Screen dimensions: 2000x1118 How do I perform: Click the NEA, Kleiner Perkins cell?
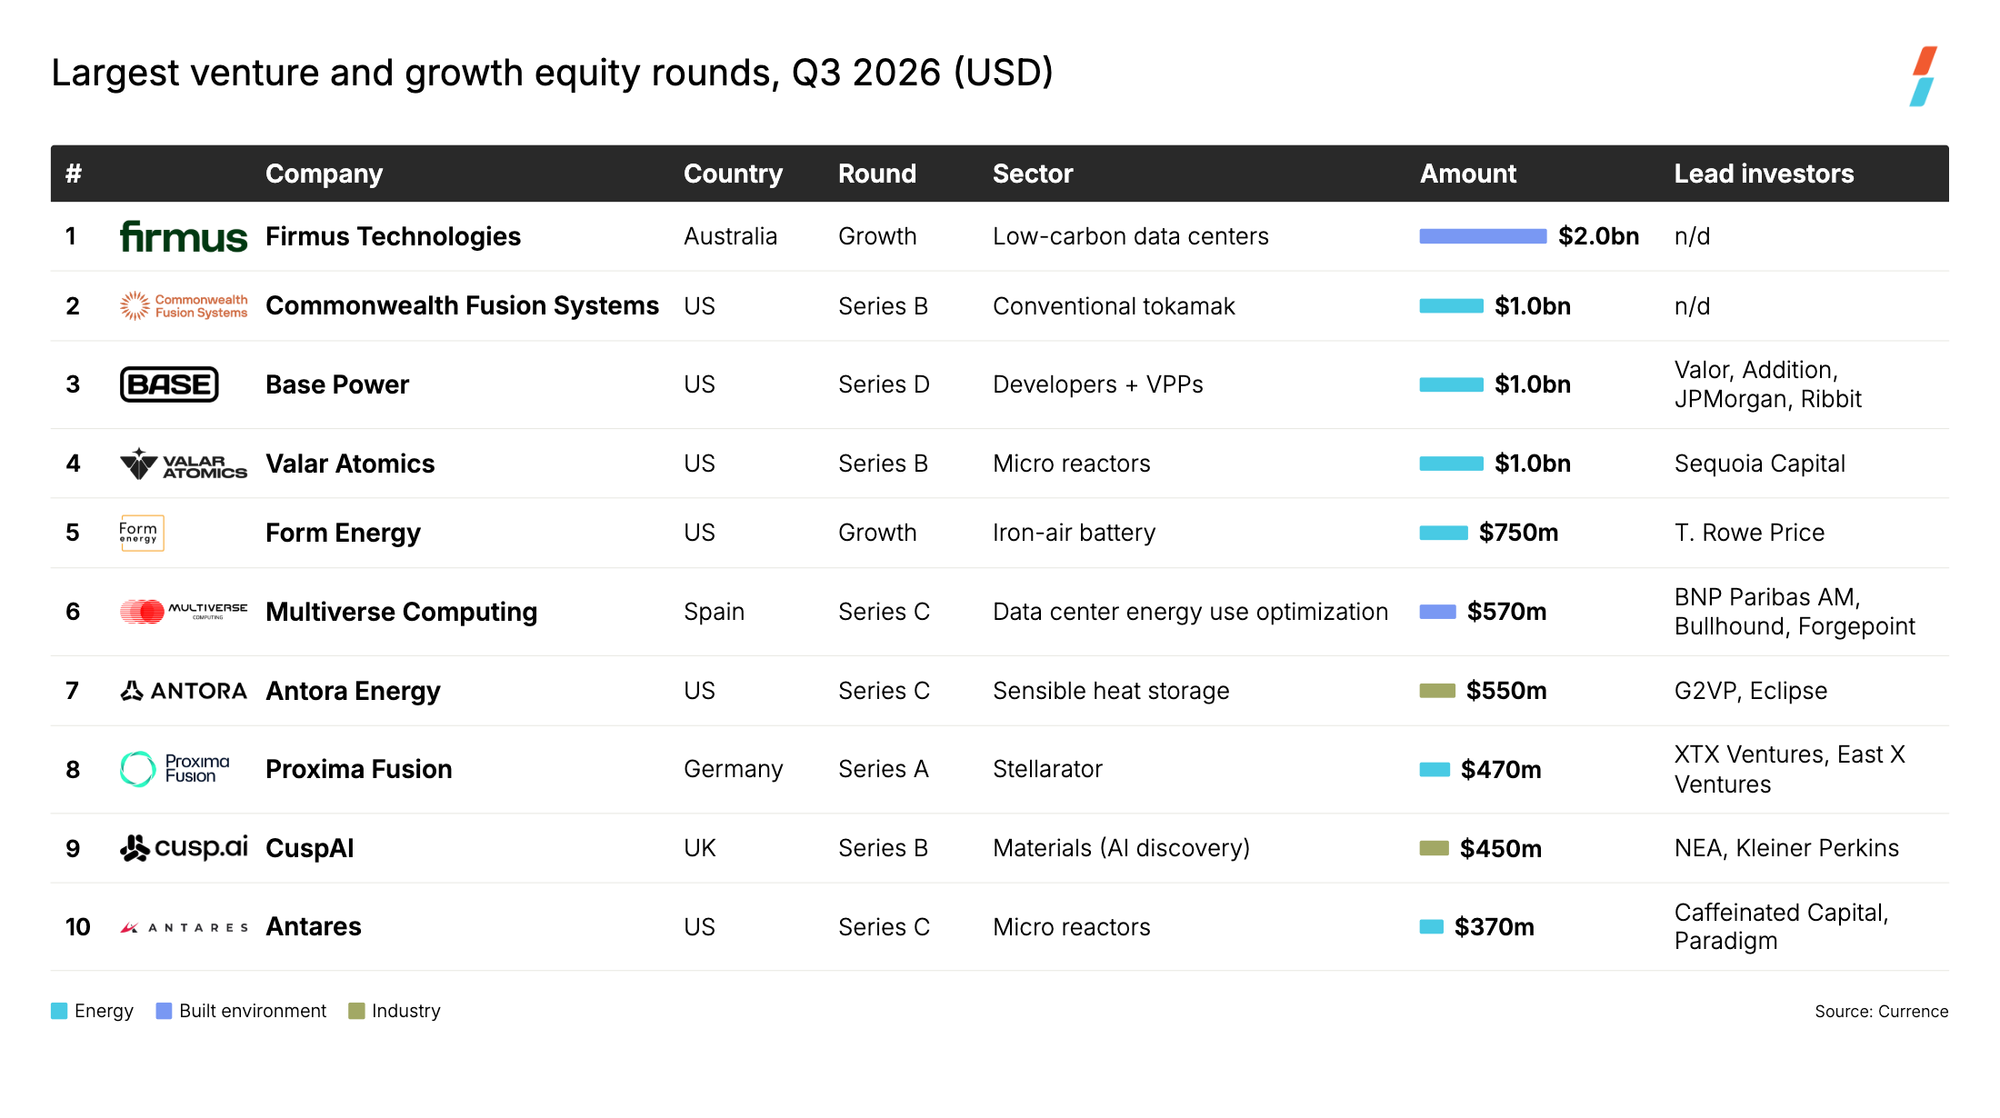coord(1786,848)
